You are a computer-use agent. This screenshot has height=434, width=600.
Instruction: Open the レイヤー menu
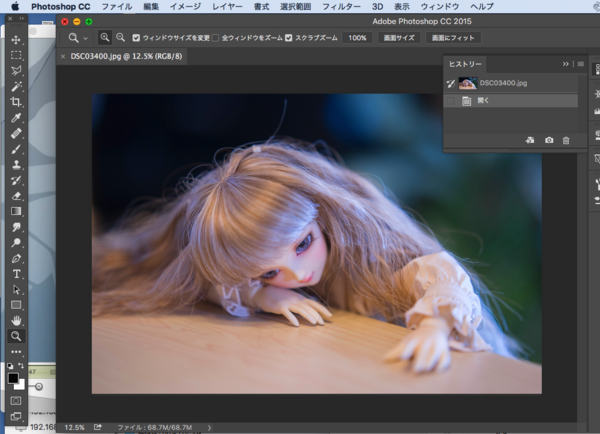click(227, 7)
